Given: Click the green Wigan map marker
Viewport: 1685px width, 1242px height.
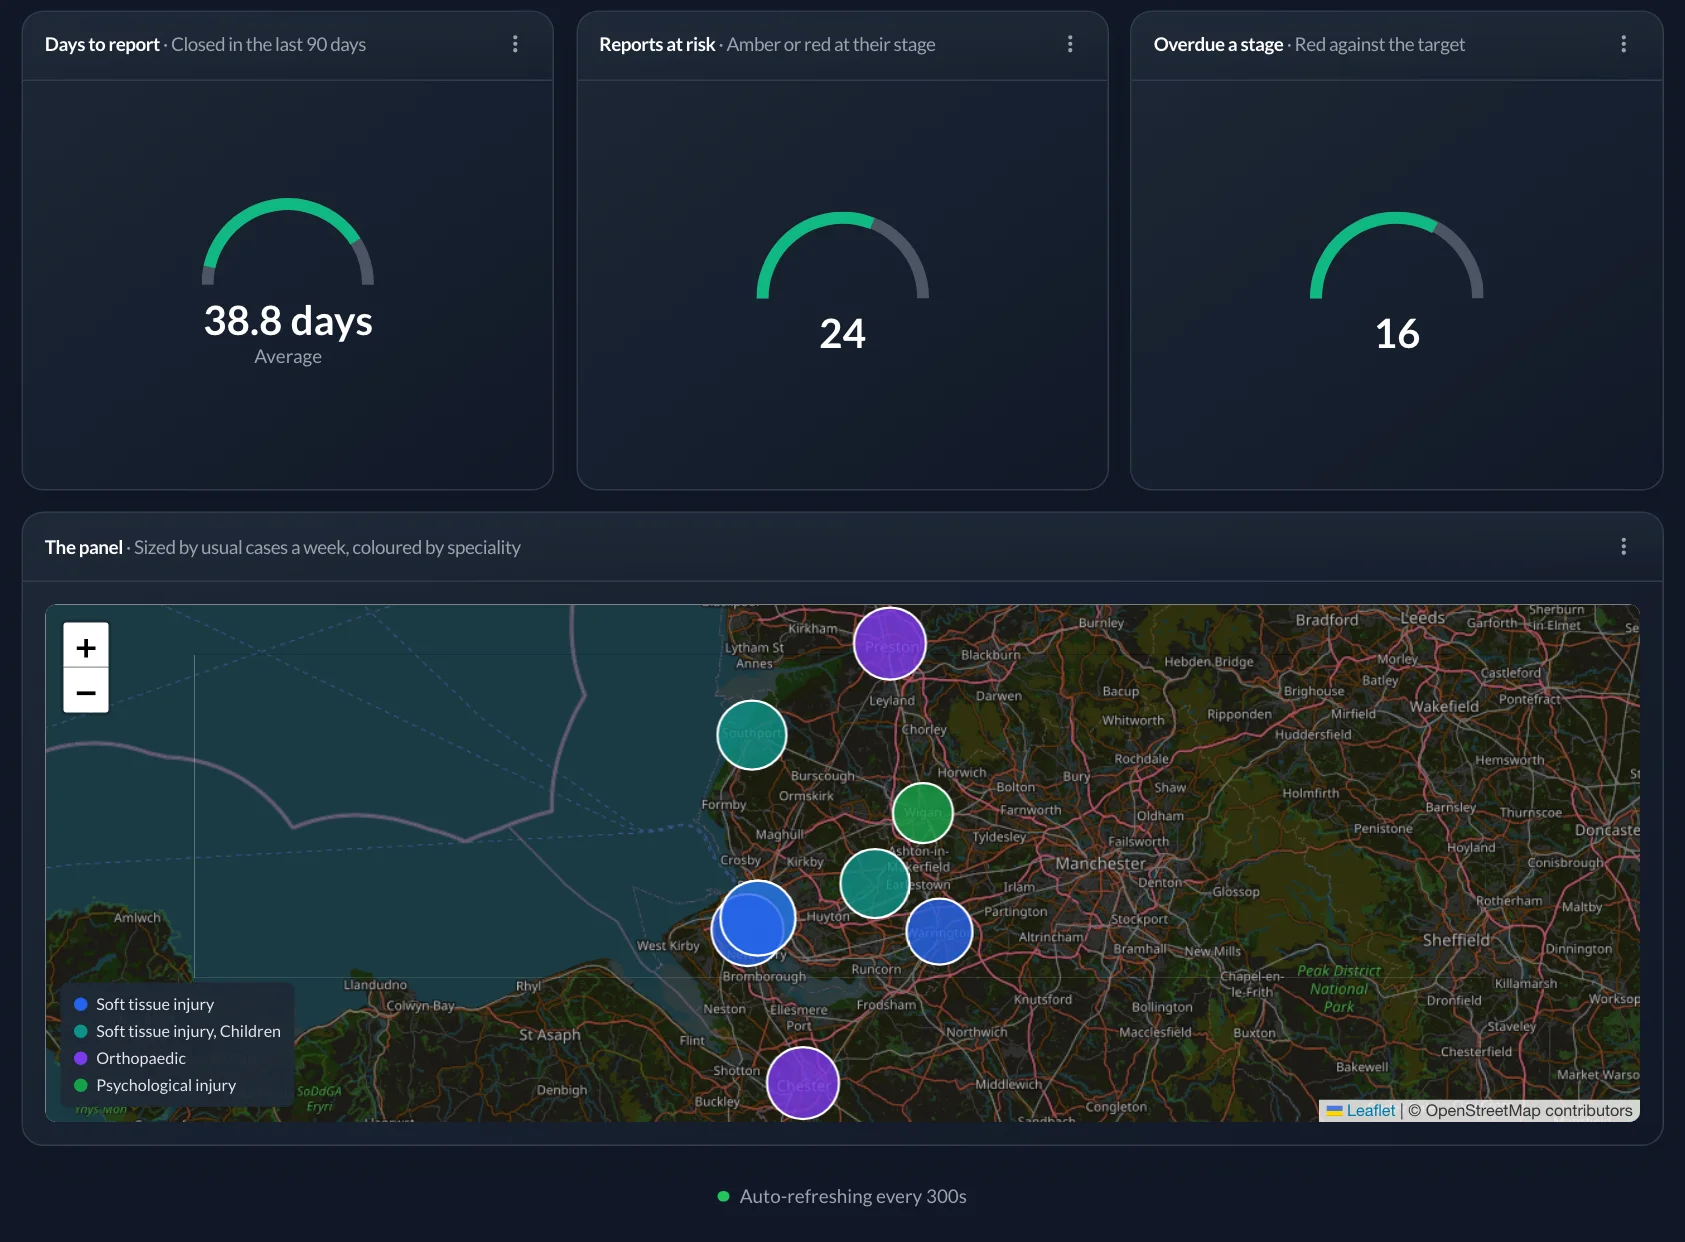Looking at the screenshot, I should tap(923, 813).
